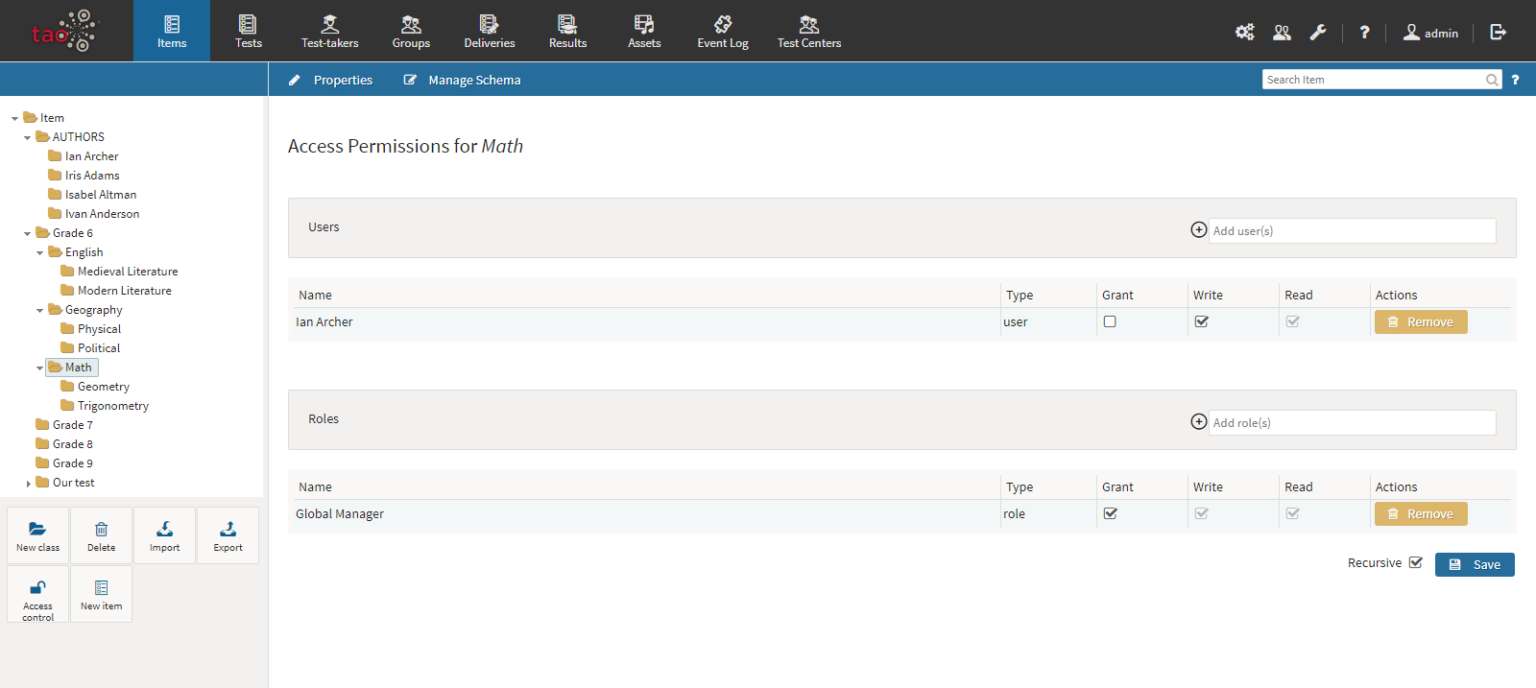Open settings via the gears icon
This screenshot has width=1536, height=688.
coord(1244,32)
